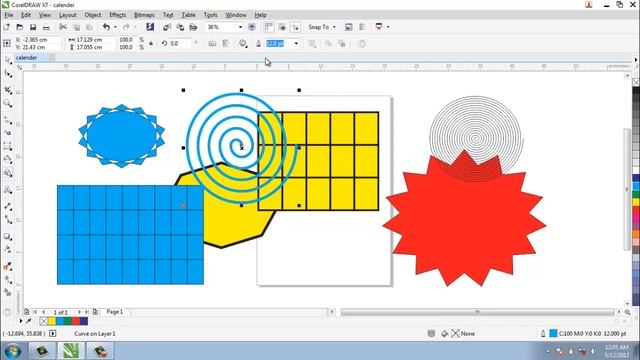This screenshot has height=360, width=640.
Task: Select the Shape tool in toolbox
Action: 7,74
